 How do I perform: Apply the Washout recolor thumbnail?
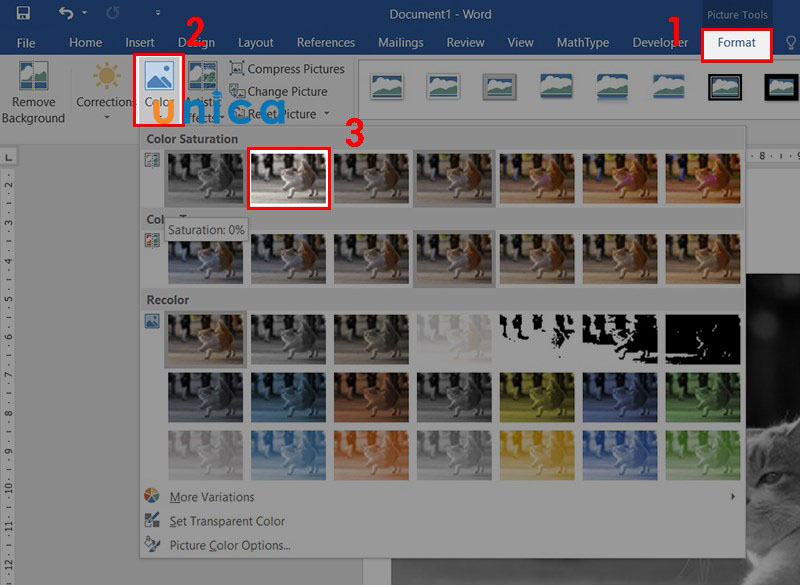(454, 339)
